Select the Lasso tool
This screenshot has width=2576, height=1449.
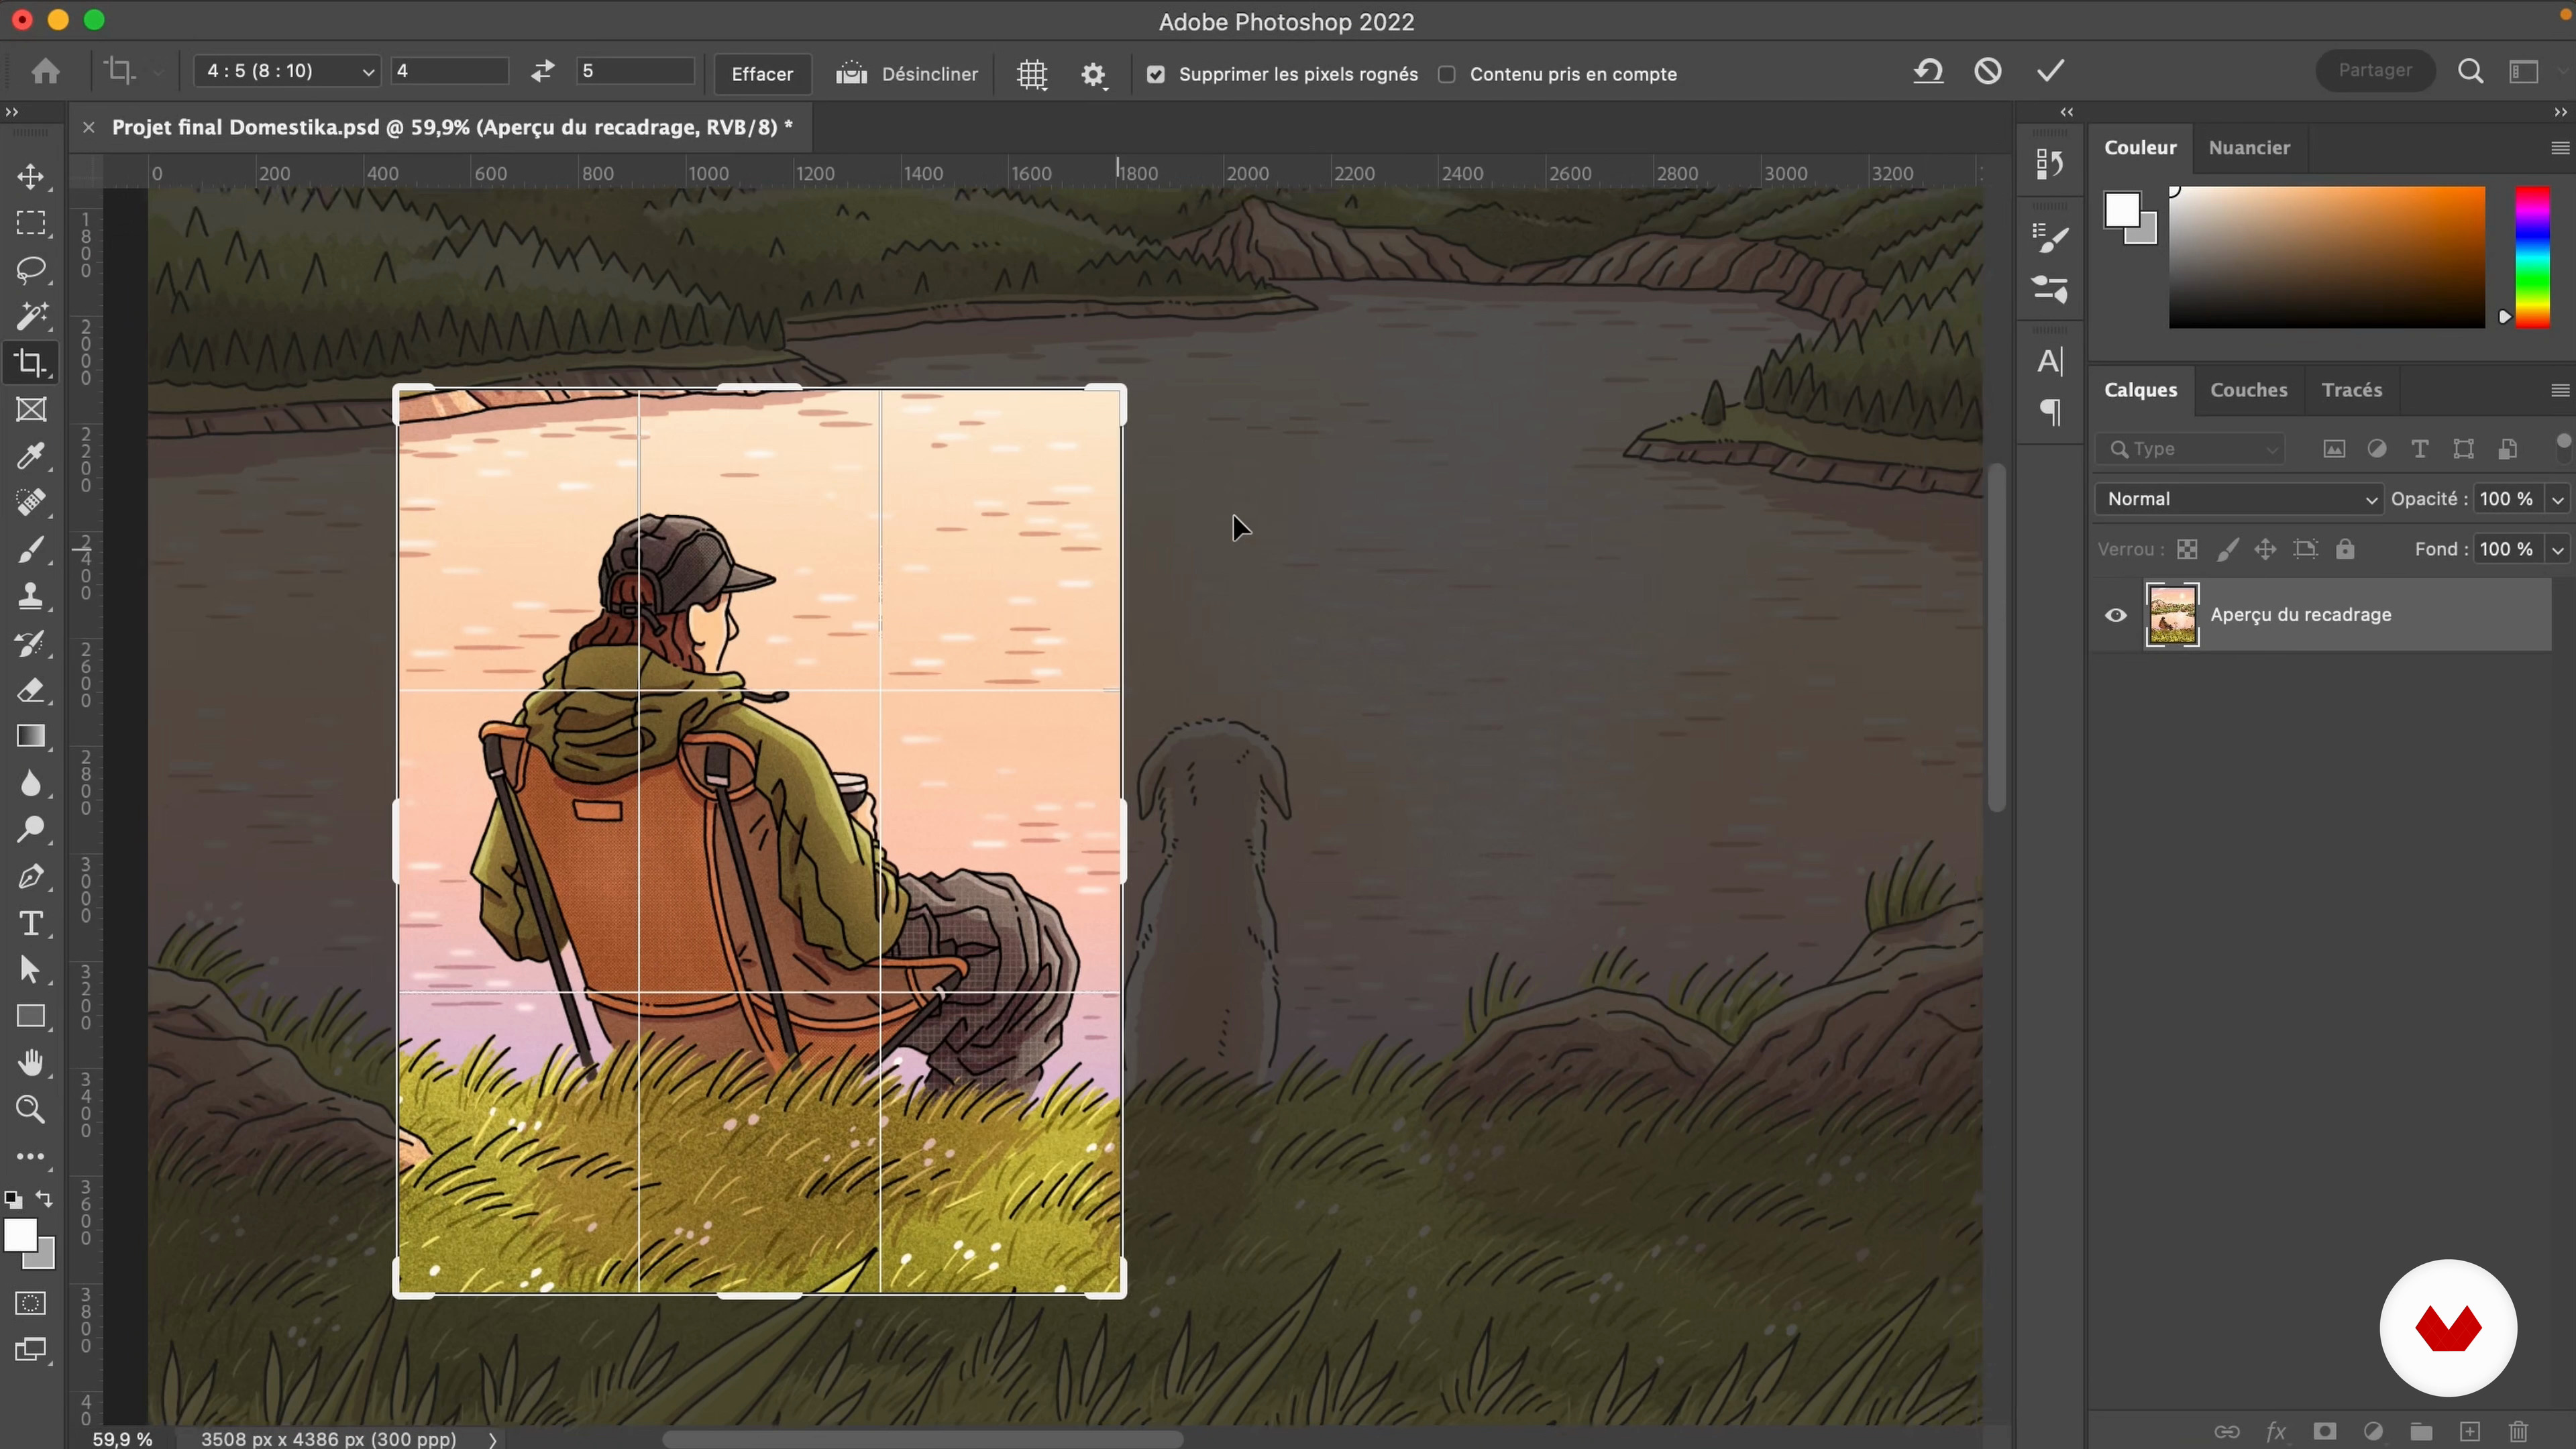(x=30, y=270)
